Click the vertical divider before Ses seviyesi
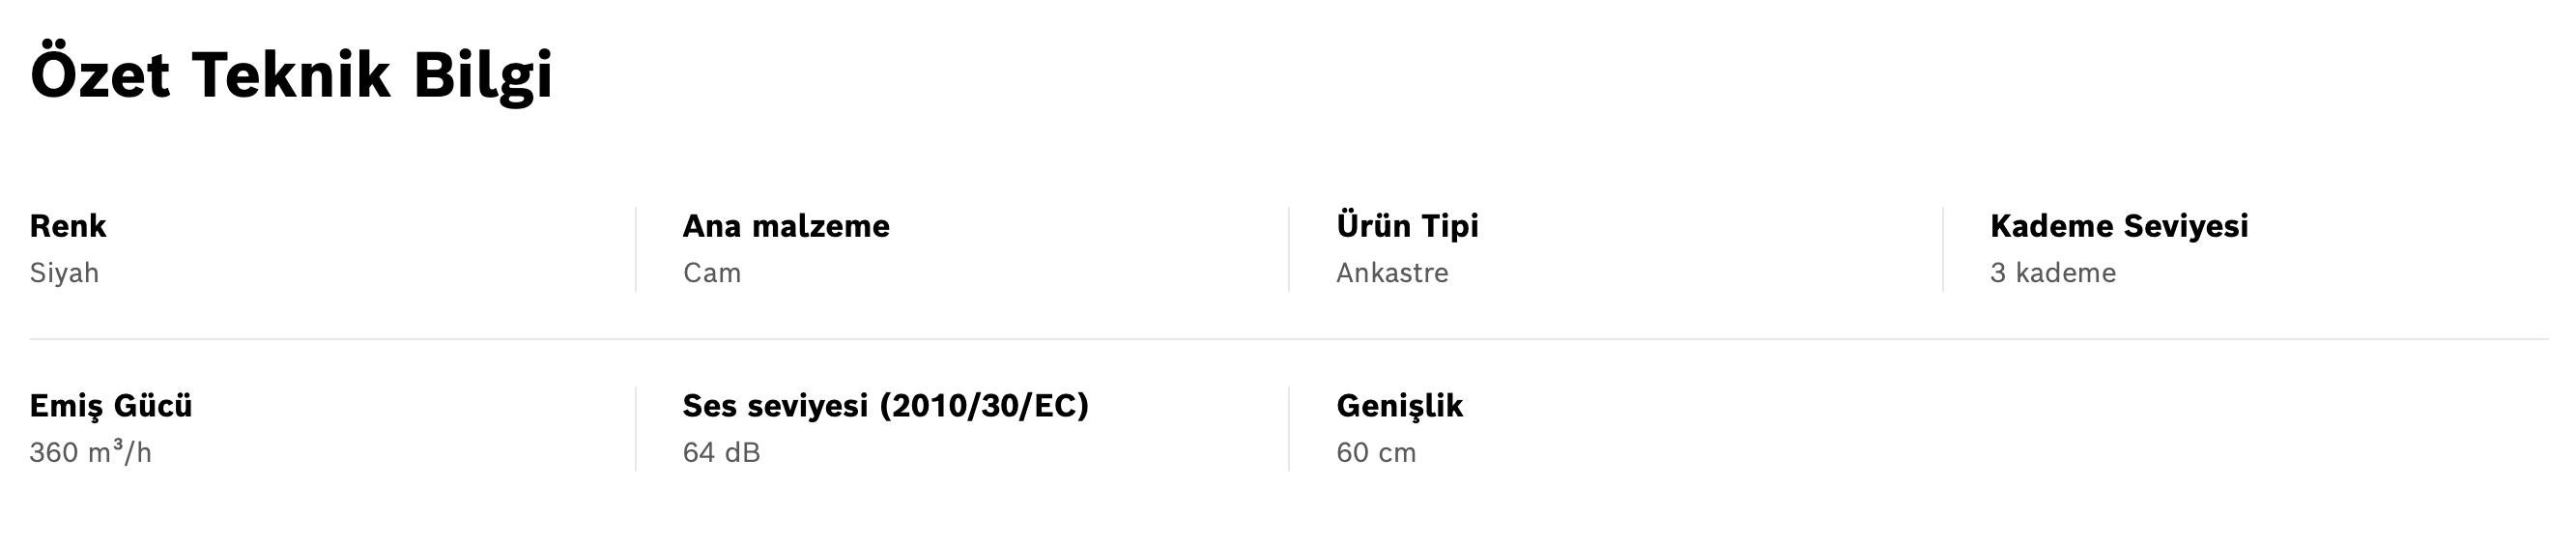This screenshot has height=545, width=2576. 636,429
